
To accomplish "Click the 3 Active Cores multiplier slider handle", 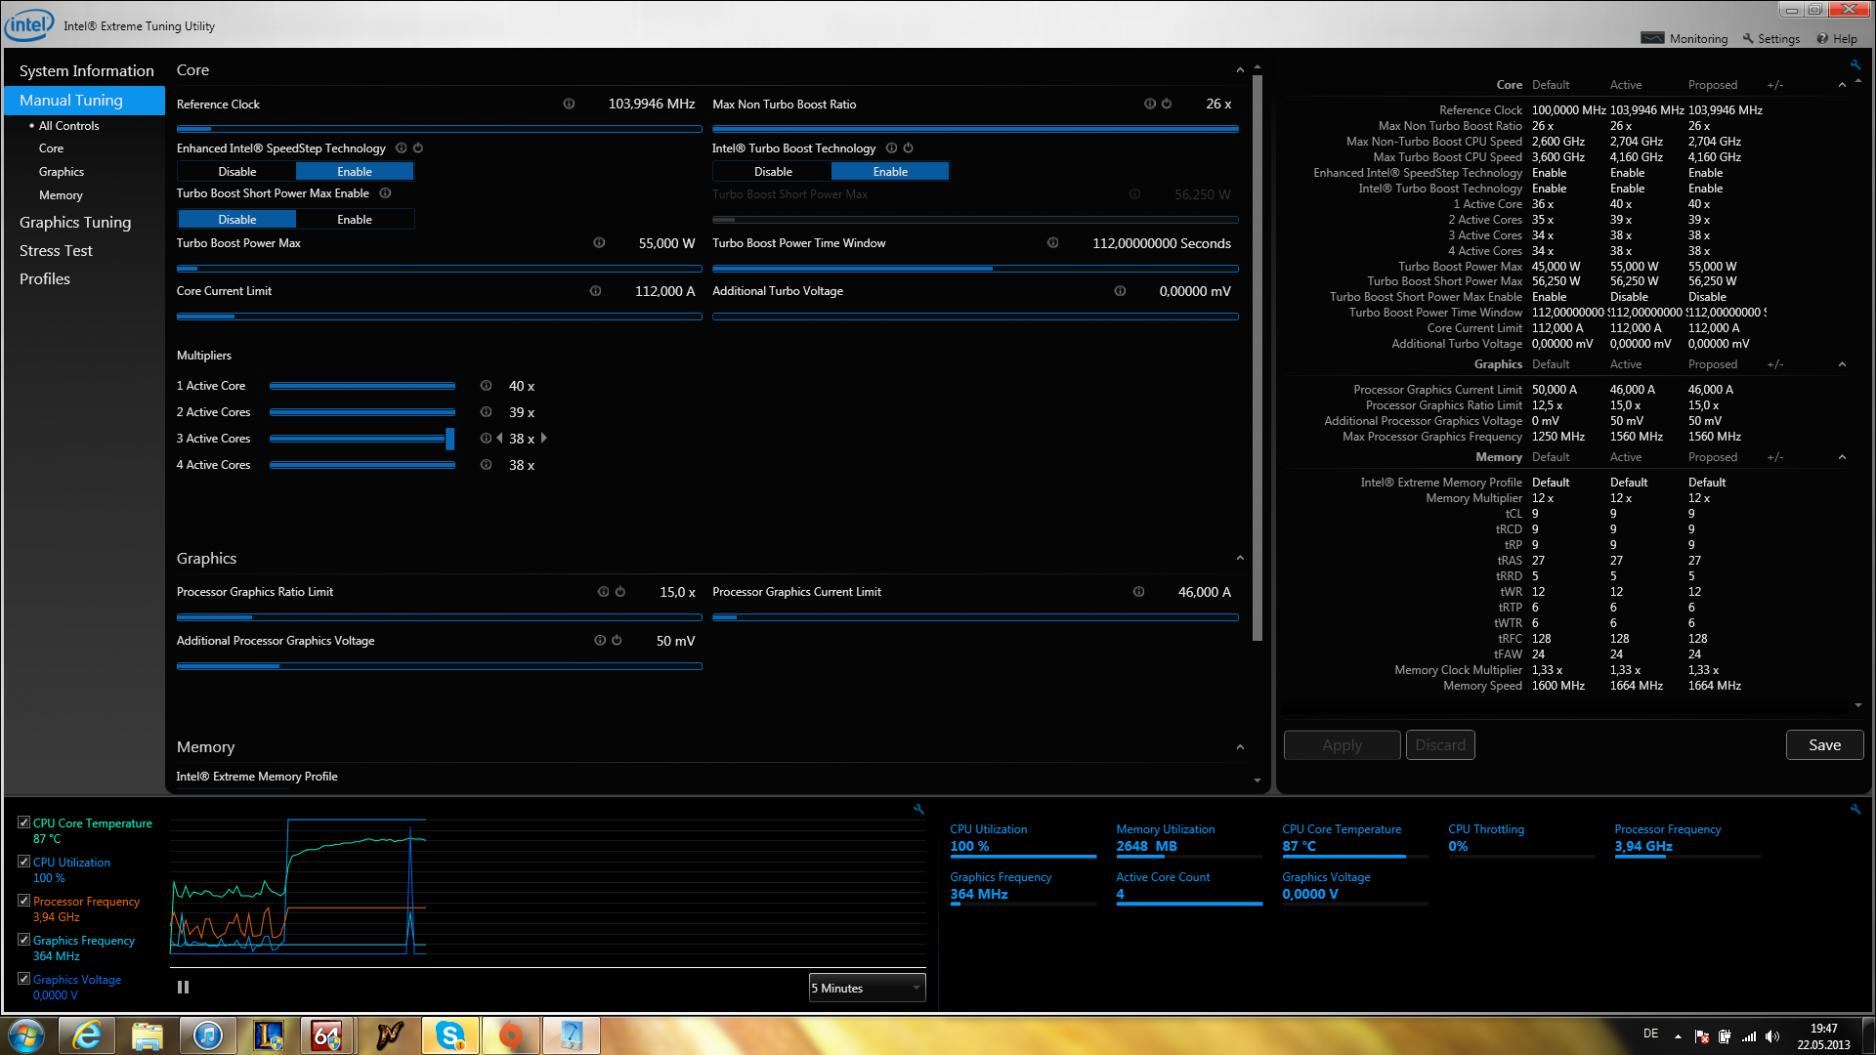I will [450, 438].
